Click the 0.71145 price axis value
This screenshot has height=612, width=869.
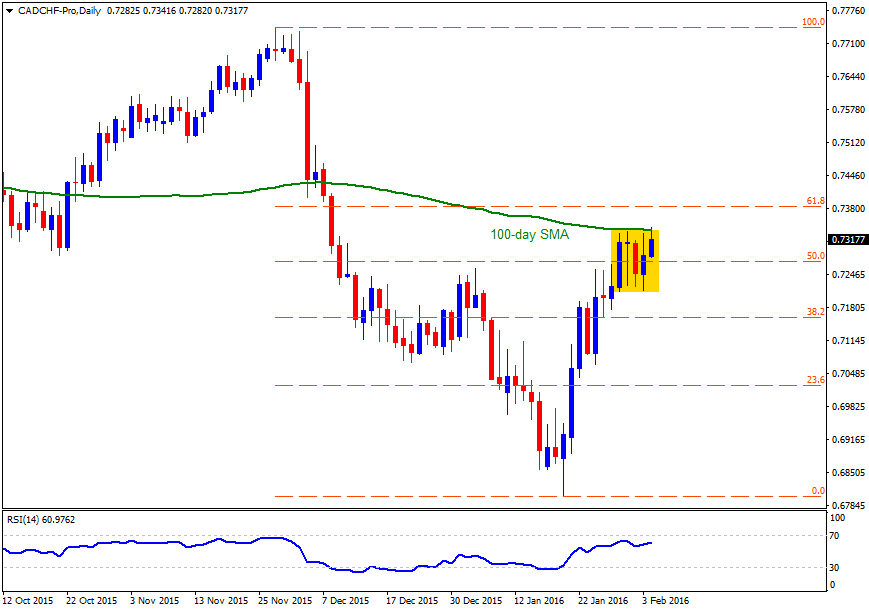(848, 340)
